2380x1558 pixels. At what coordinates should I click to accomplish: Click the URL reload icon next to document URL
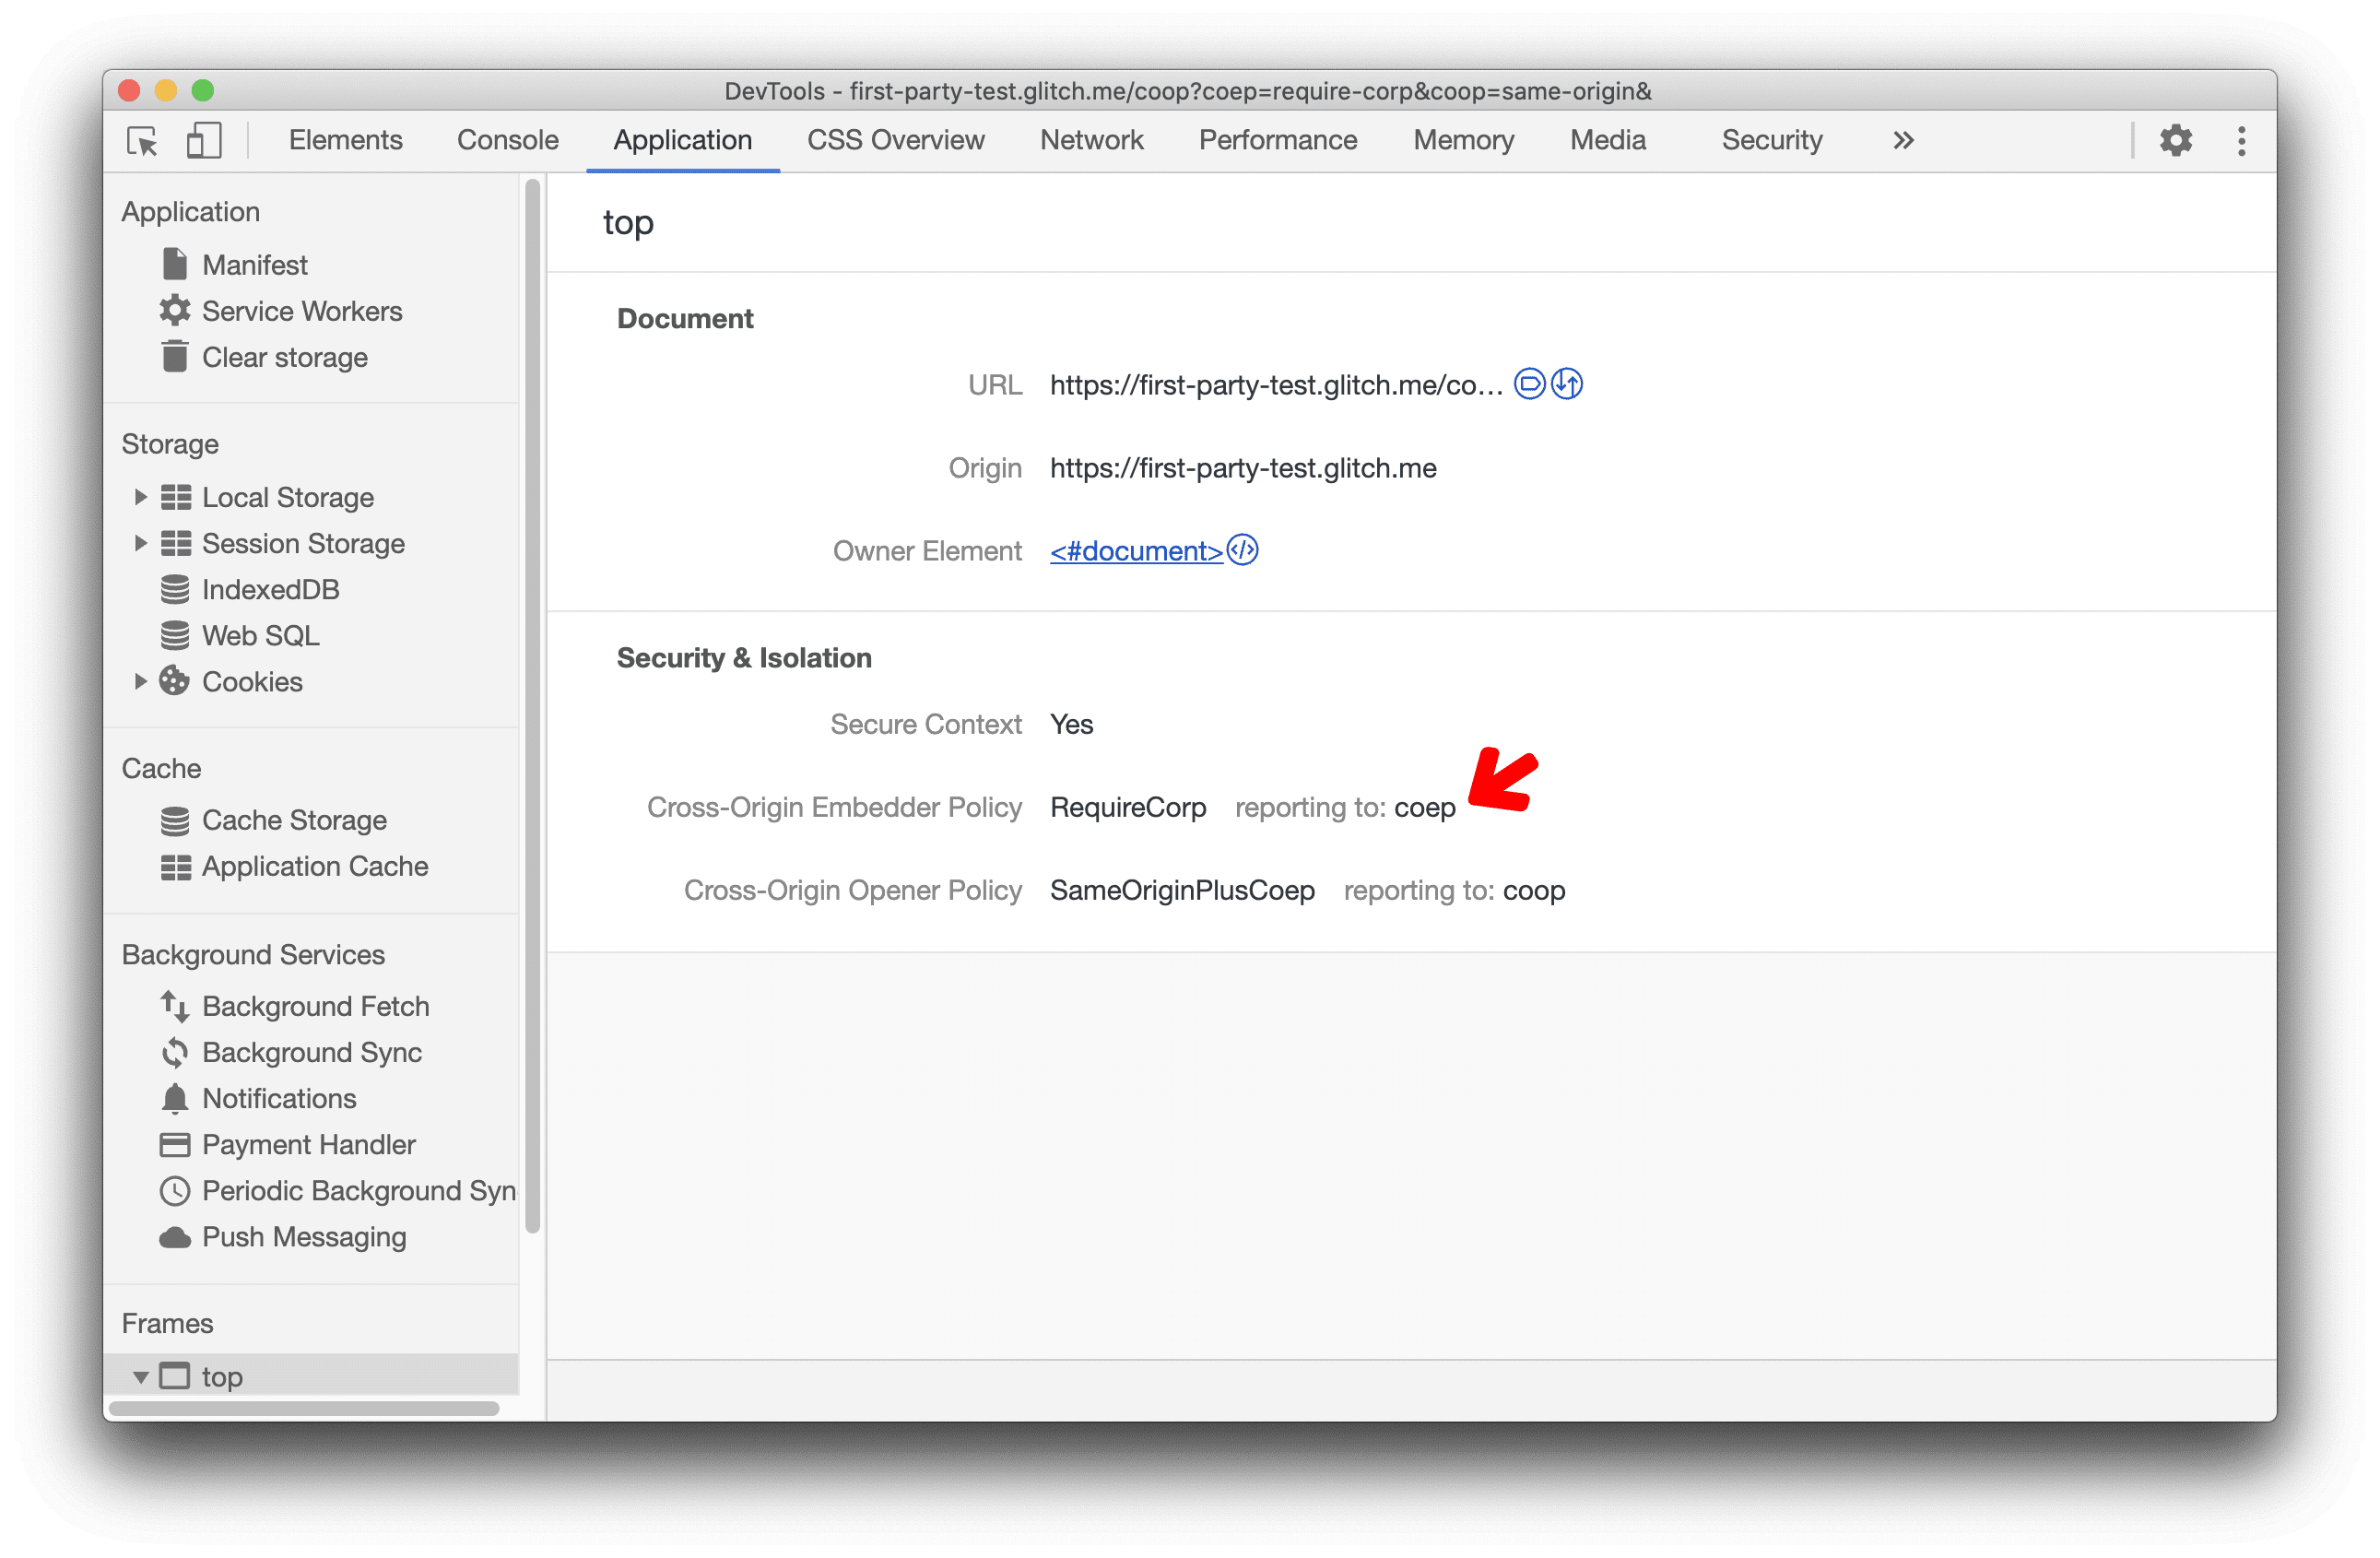(1568, 384)
